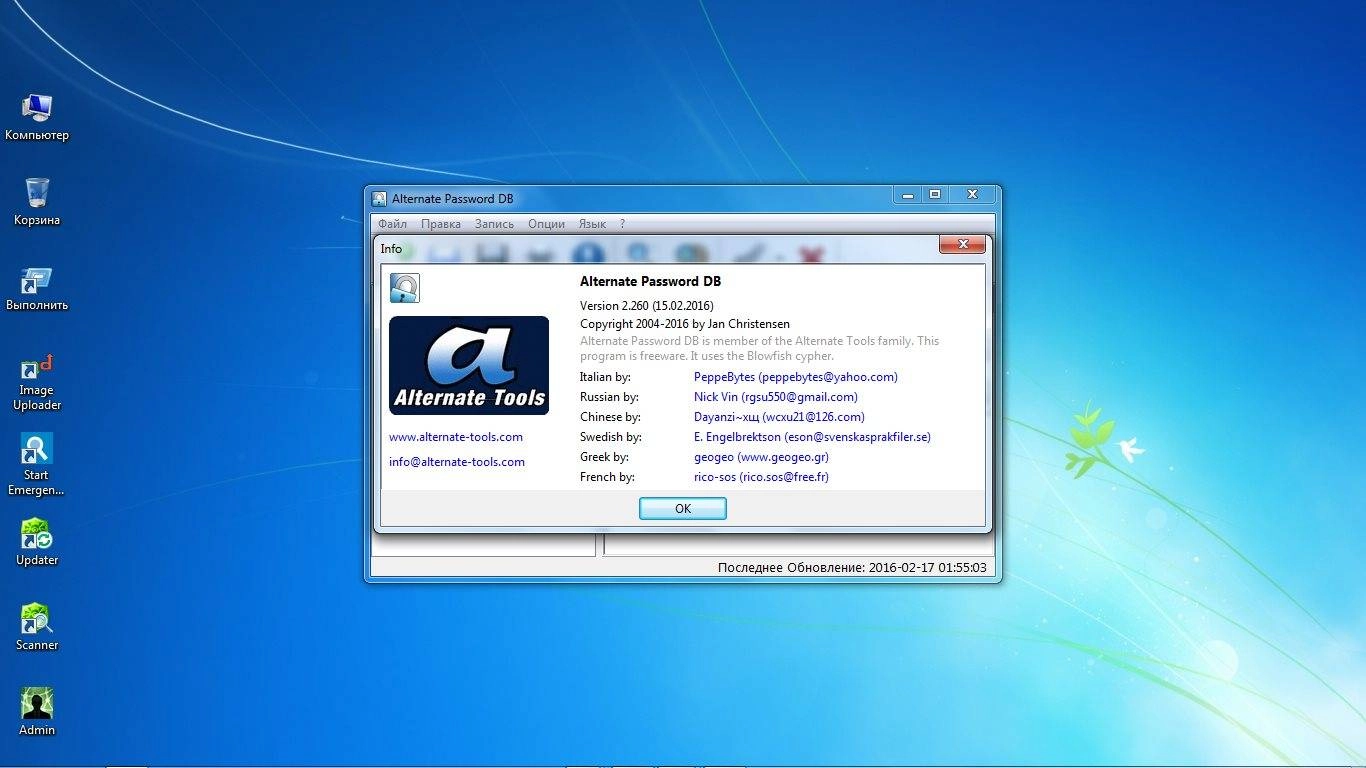Click Nick Vin Russian translator link

776,397
